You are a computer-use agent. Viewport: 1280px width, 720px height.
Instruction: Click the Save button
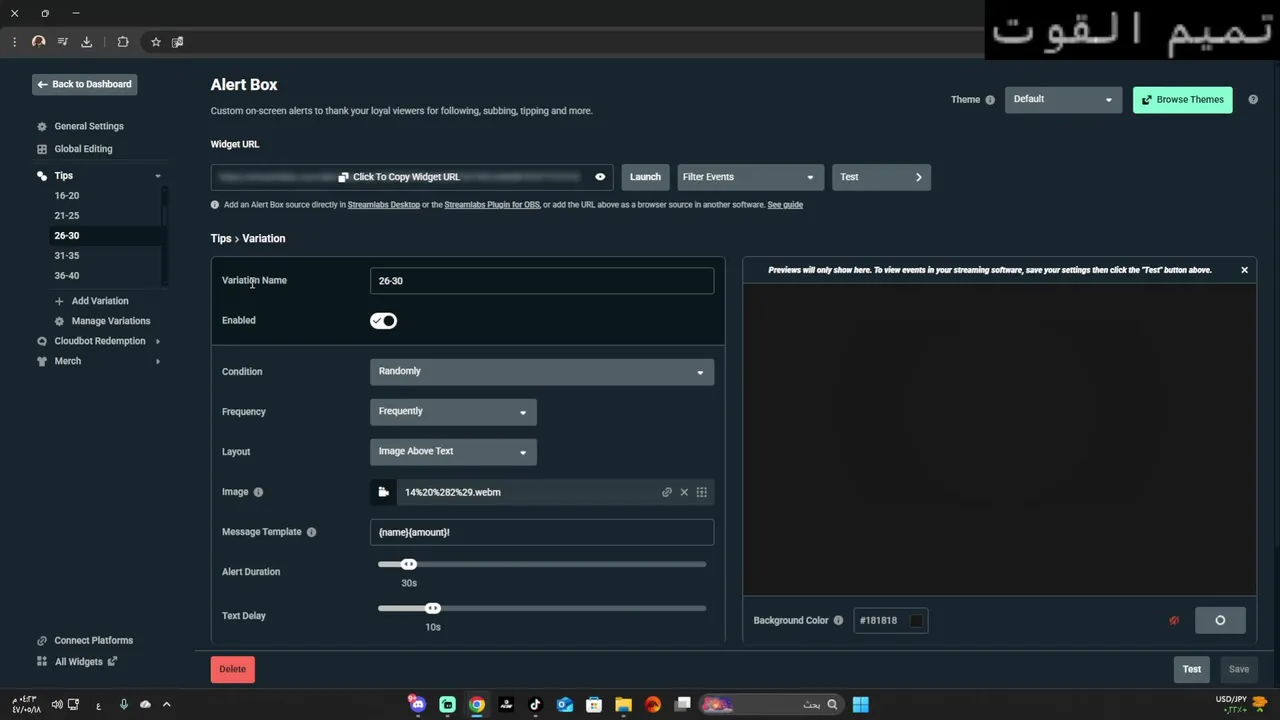coord(1239,669)
